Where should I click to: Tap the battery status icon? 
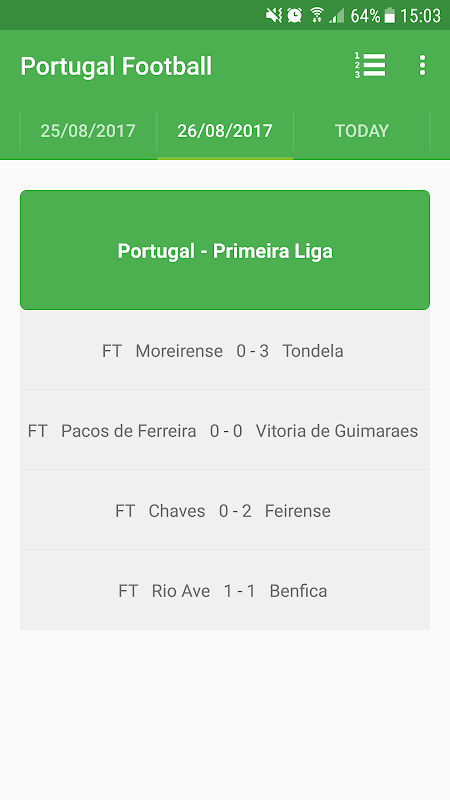pyautogui.click(x=390, y=15)
